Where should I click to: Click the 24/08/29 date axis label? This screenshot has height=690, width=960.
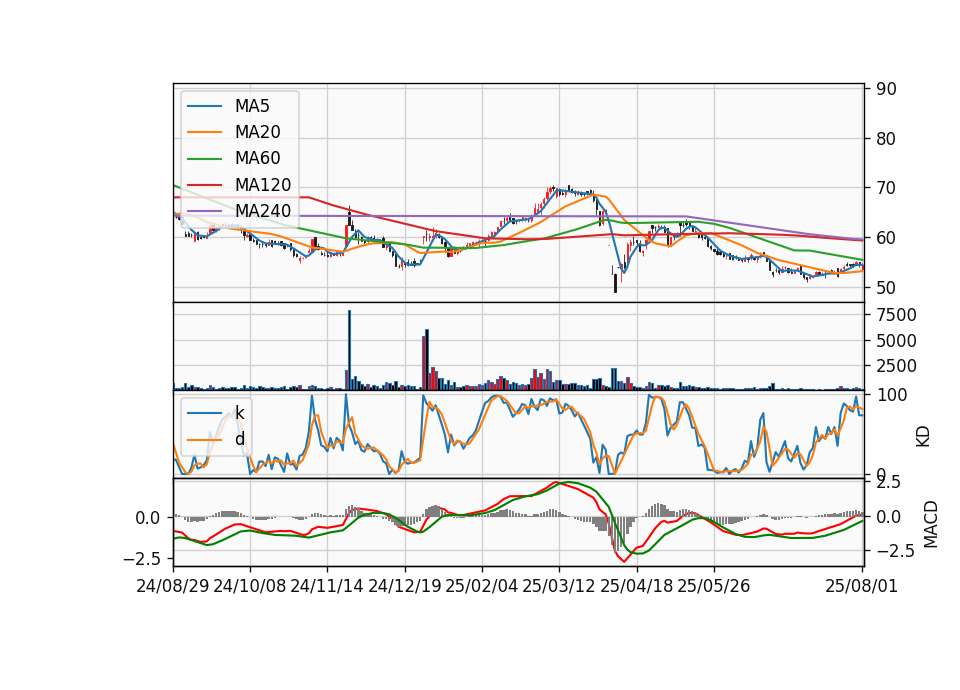pyautogui.click(x=173, y=586)
